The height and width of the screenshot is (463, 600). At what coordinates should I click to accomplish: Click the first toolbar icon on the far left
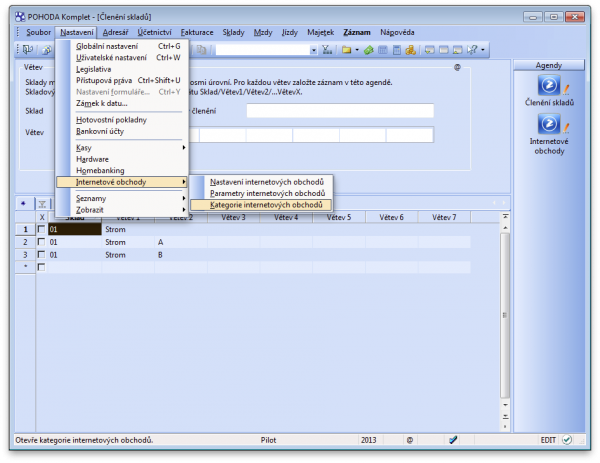[28, 50]
